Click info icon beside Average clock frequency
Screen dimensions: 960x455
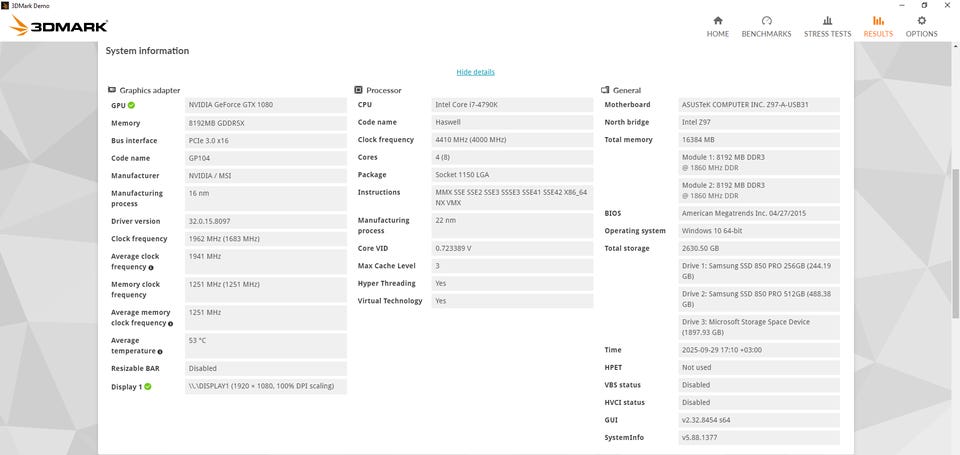(x=151, y=268)
